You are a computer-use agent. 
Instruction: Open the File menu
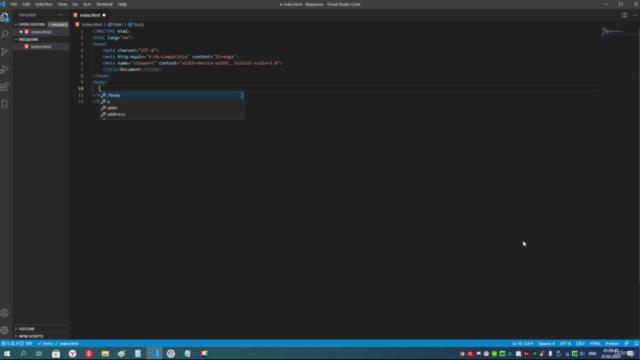click(14, 4)
